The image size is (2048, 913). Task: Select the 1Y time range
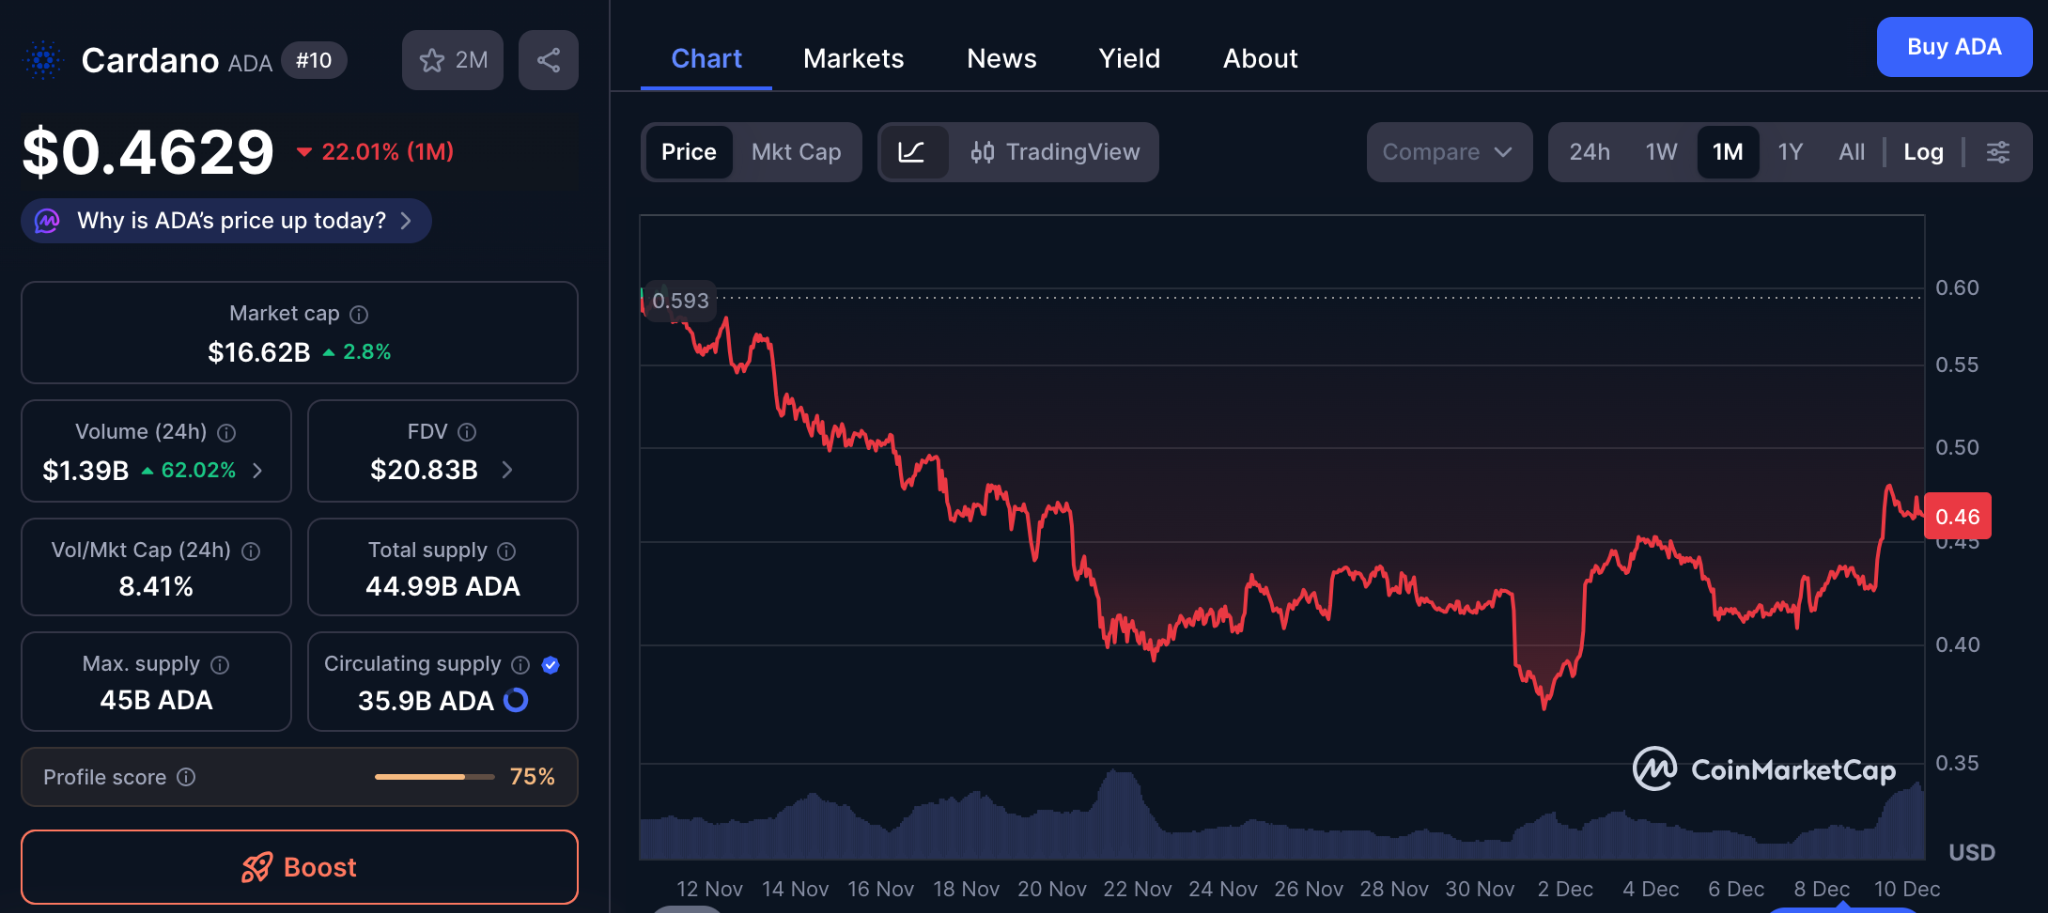click(1790, 152)
